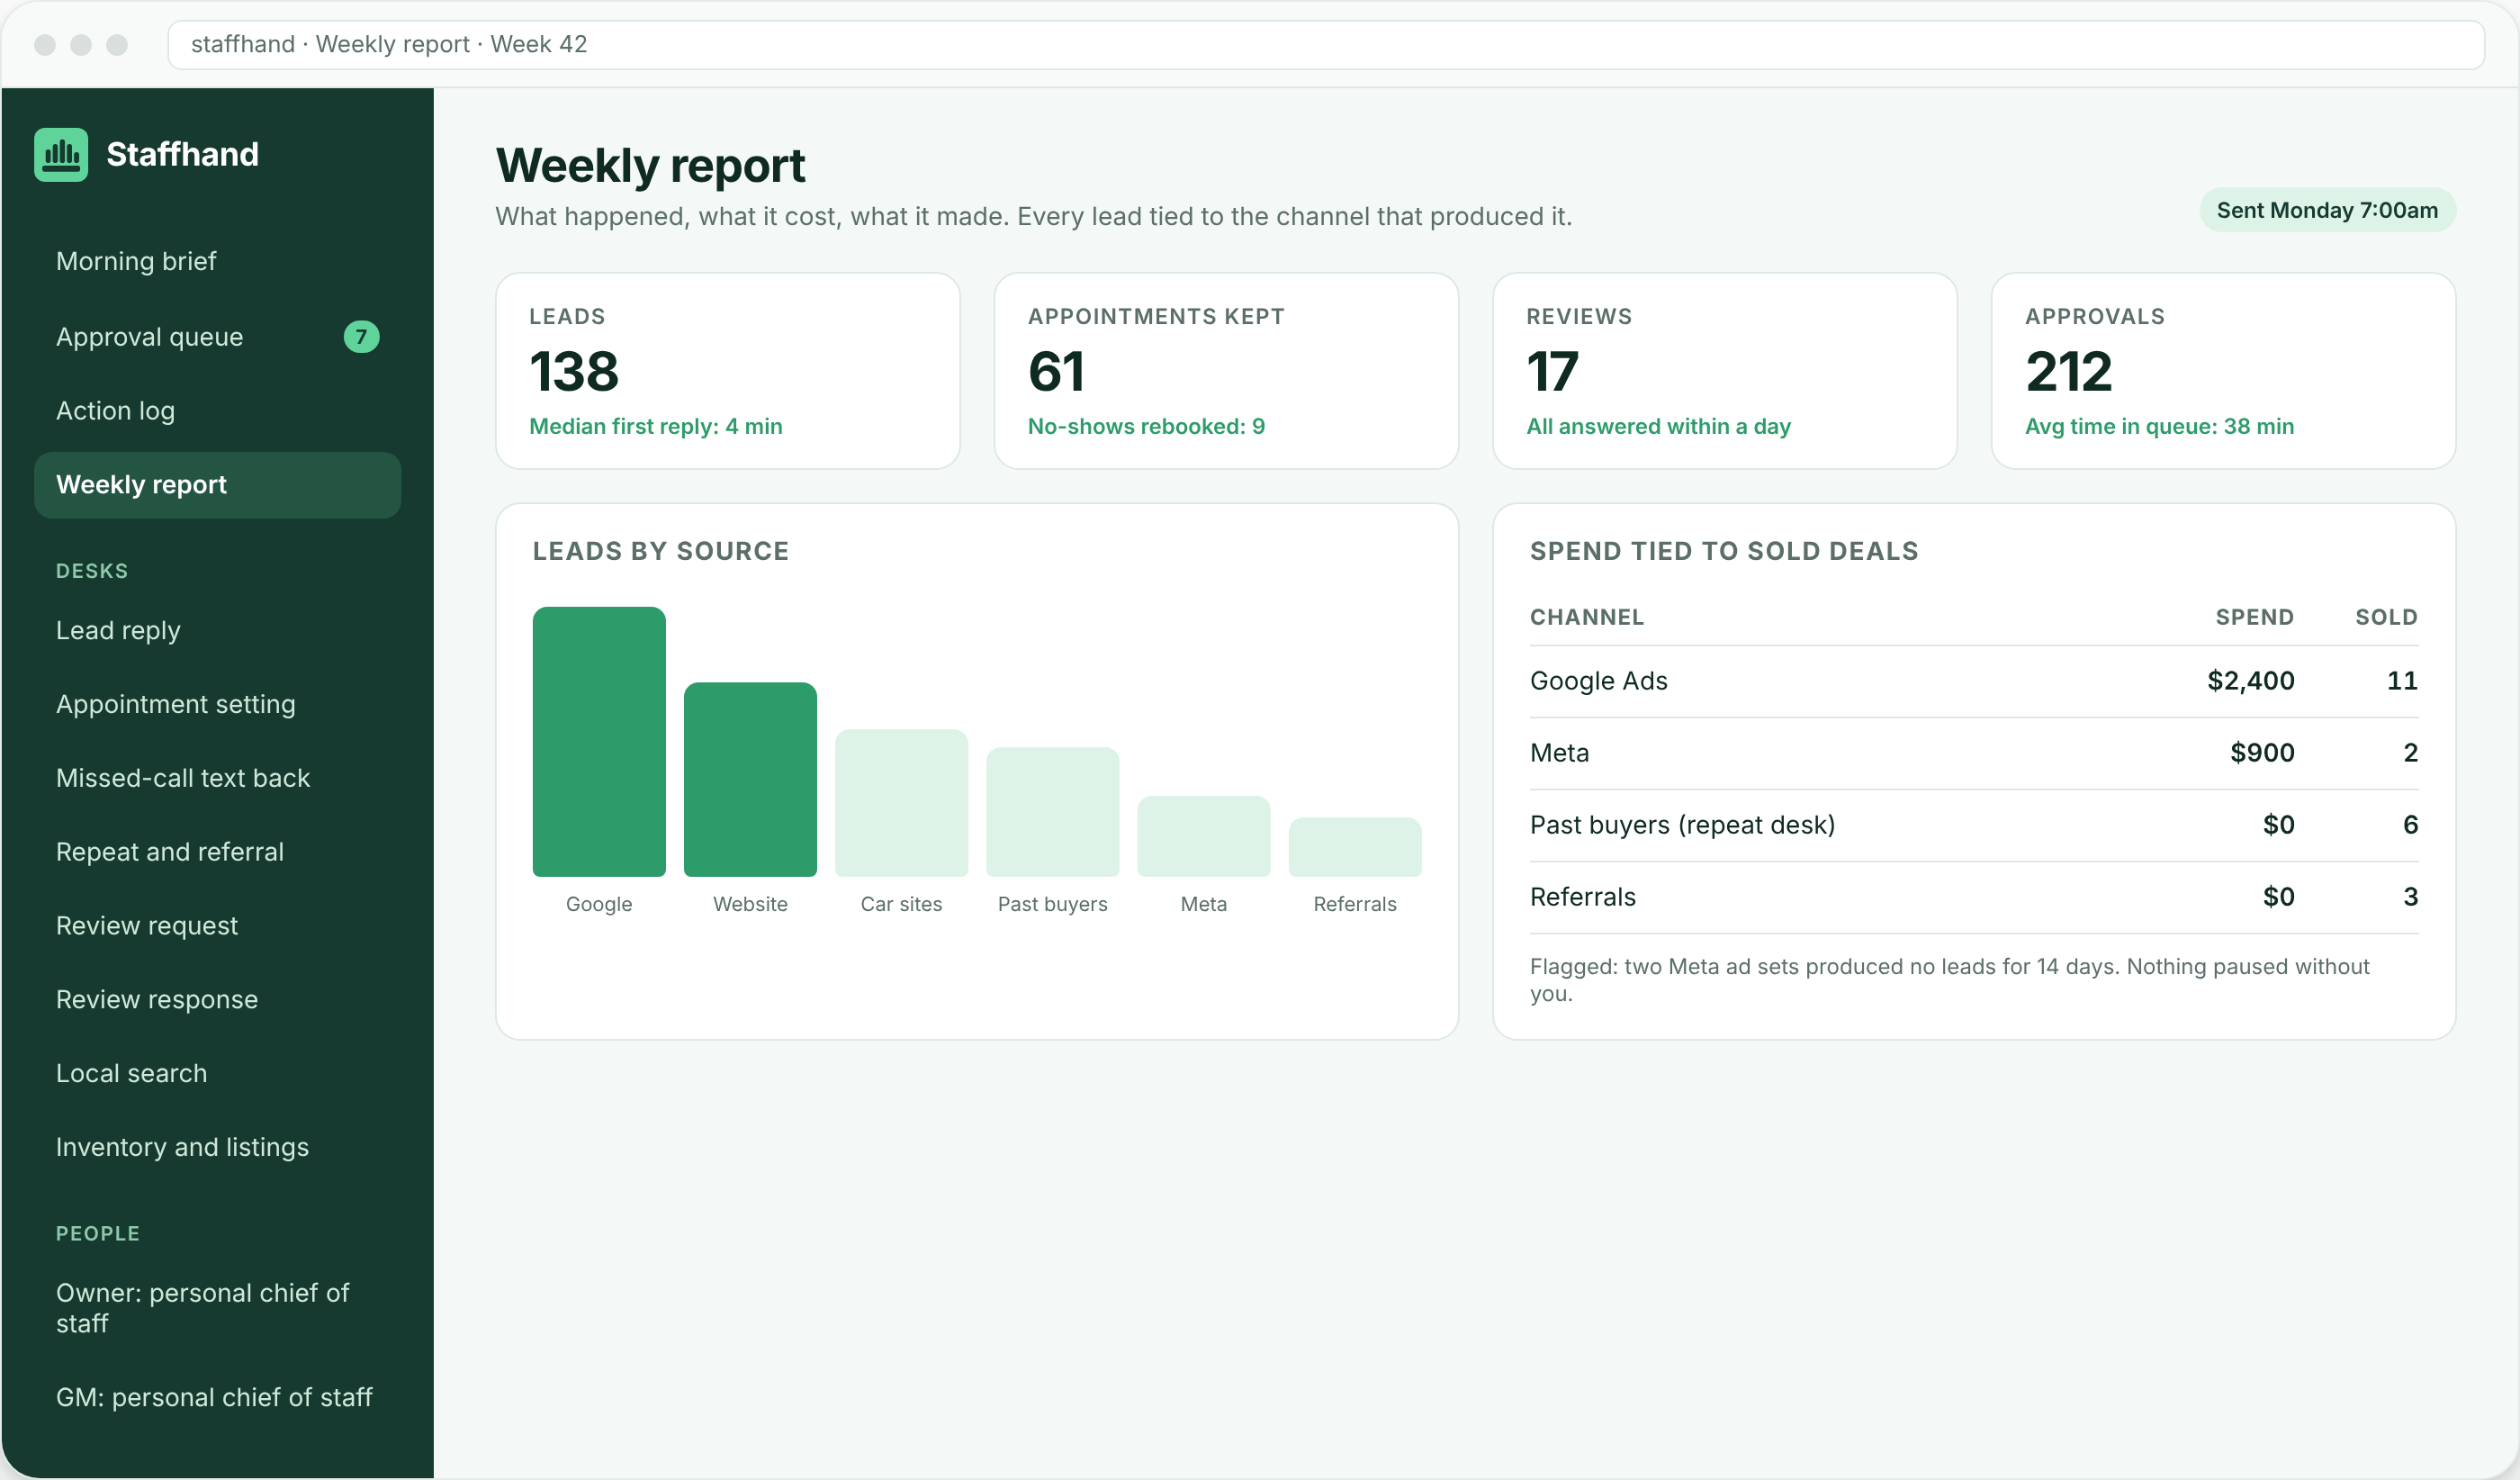Click the Staffhand bar-chart logo icon

pos(61,154)
